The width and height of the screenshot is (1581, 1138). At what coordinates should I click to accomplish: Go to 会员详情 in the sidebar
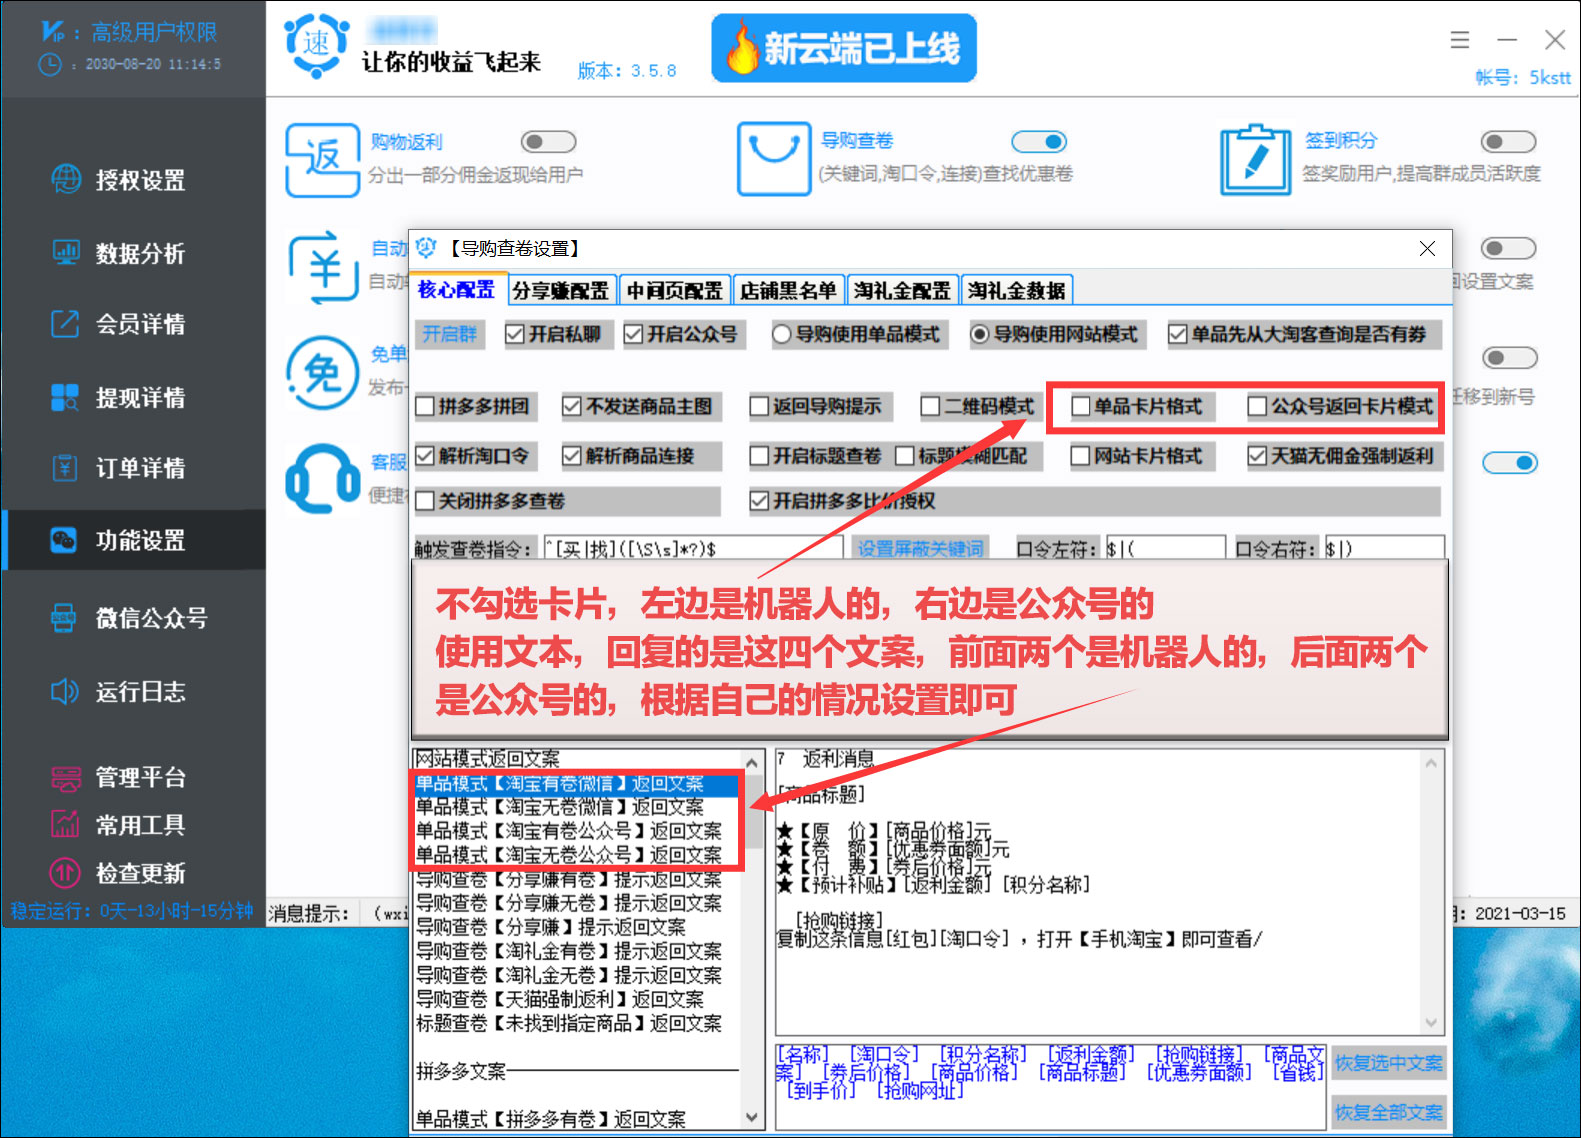tap(120, 324)
